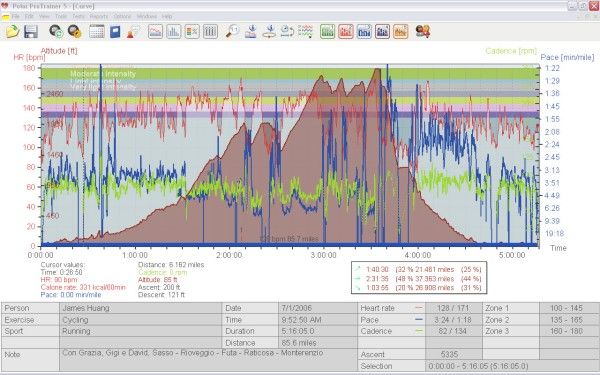Open the blue diary book icon

click(x=115, y=32)
